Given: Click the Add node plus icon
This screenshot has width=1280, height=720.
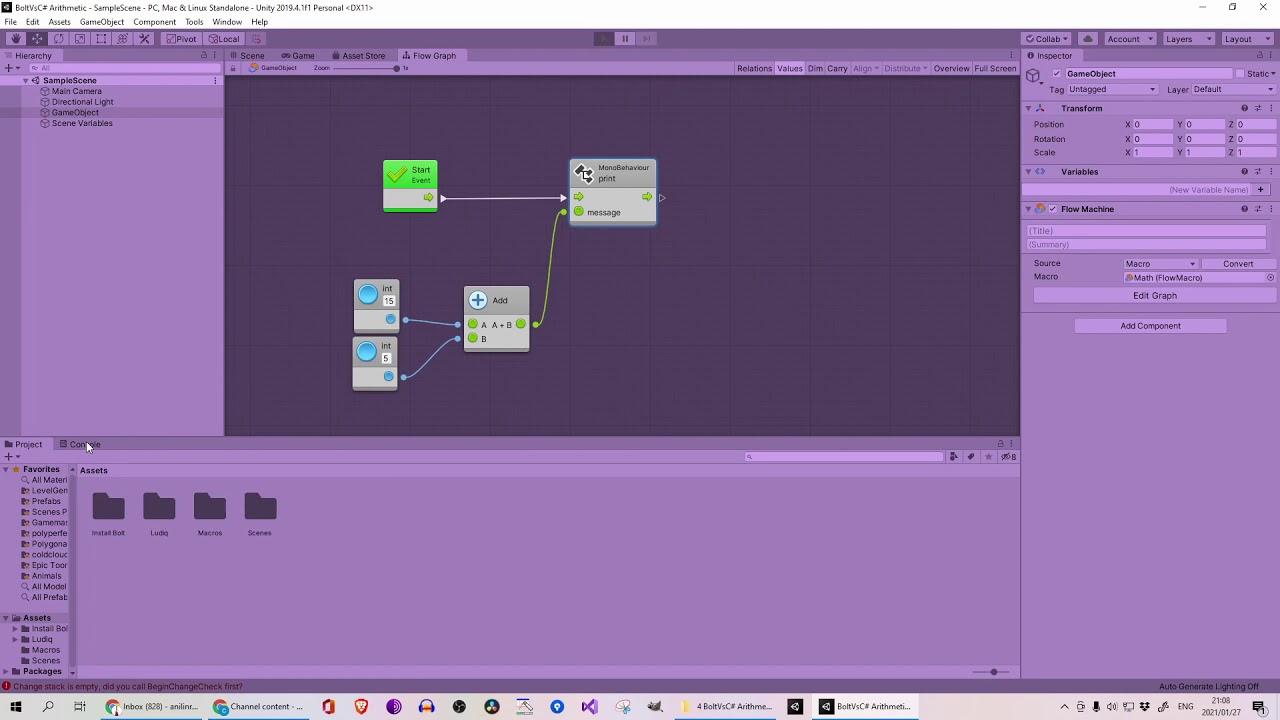Looking at the screenshot, I should click(478, 300).
